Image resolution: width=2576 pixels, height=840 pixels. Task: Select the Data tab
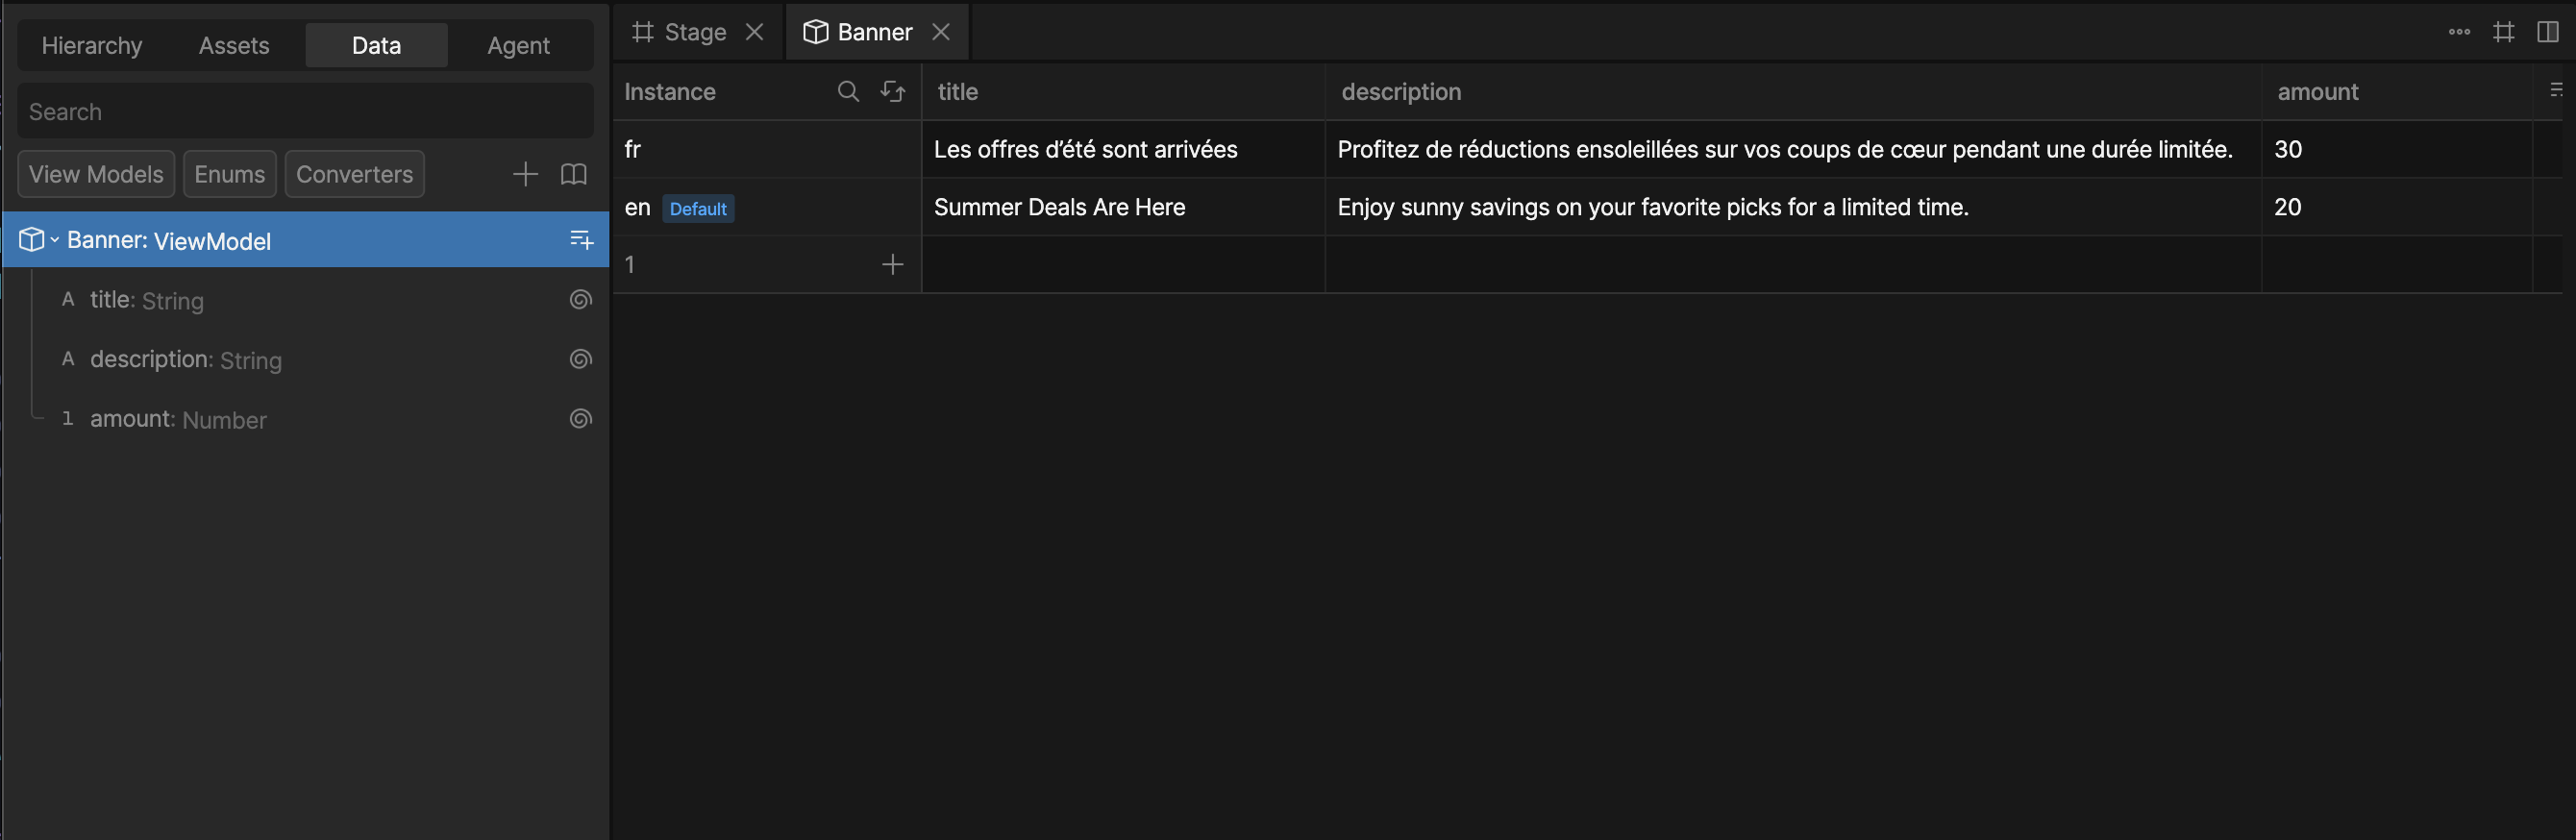coord(376,45)
